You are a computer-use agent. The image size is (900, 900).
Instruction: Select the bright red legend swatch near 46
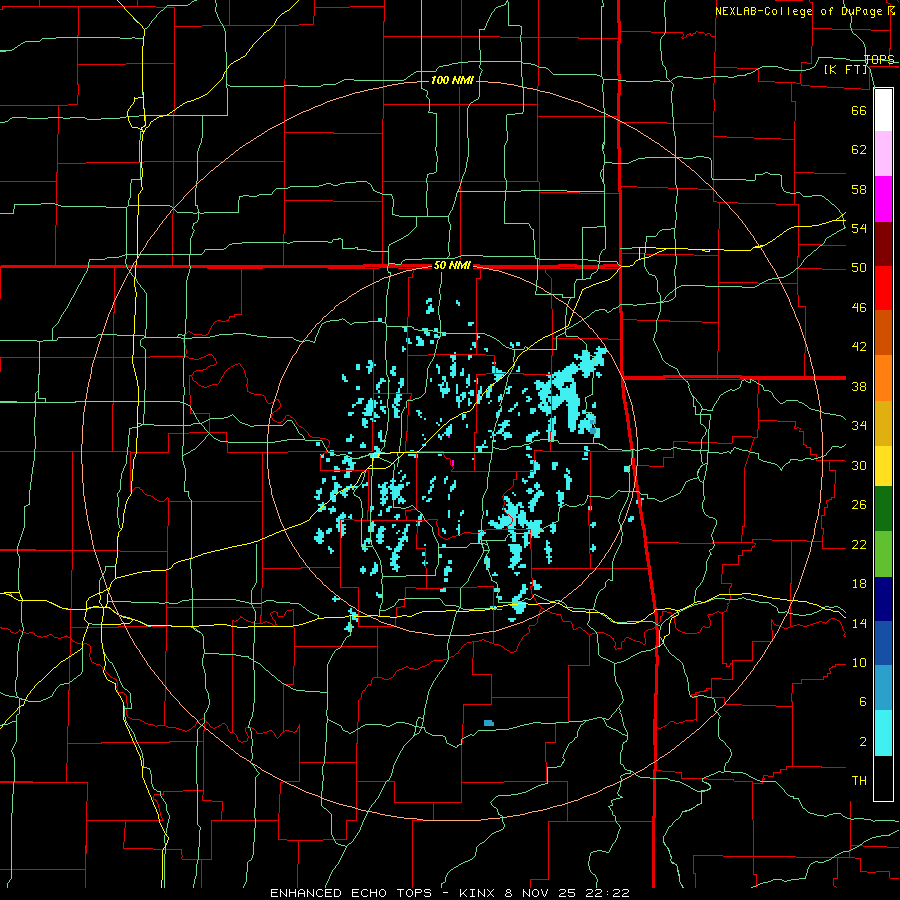pos(883,288)
